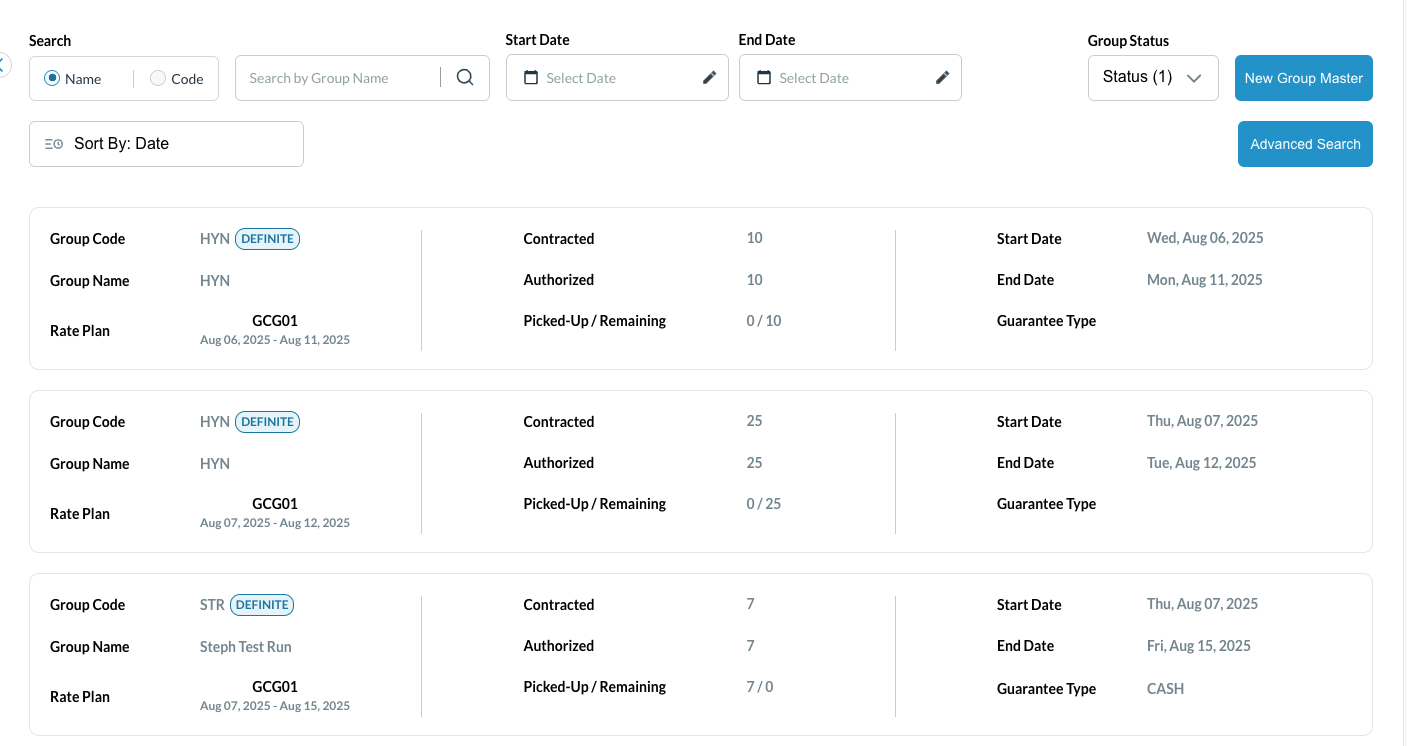Click the Start Date calendar icon
The width and height of the screenshot is (1407, 746).
(x=531, y=78)
